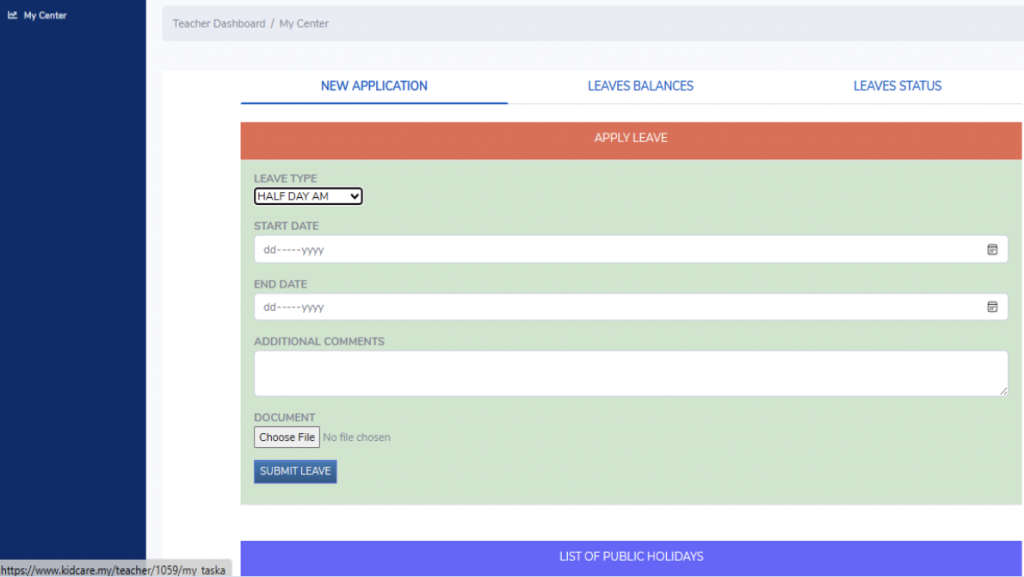Viewport: 1024px width, 577px height.
Task: Go to the Leaves Status tab
Action: click(x=897, y=86)
